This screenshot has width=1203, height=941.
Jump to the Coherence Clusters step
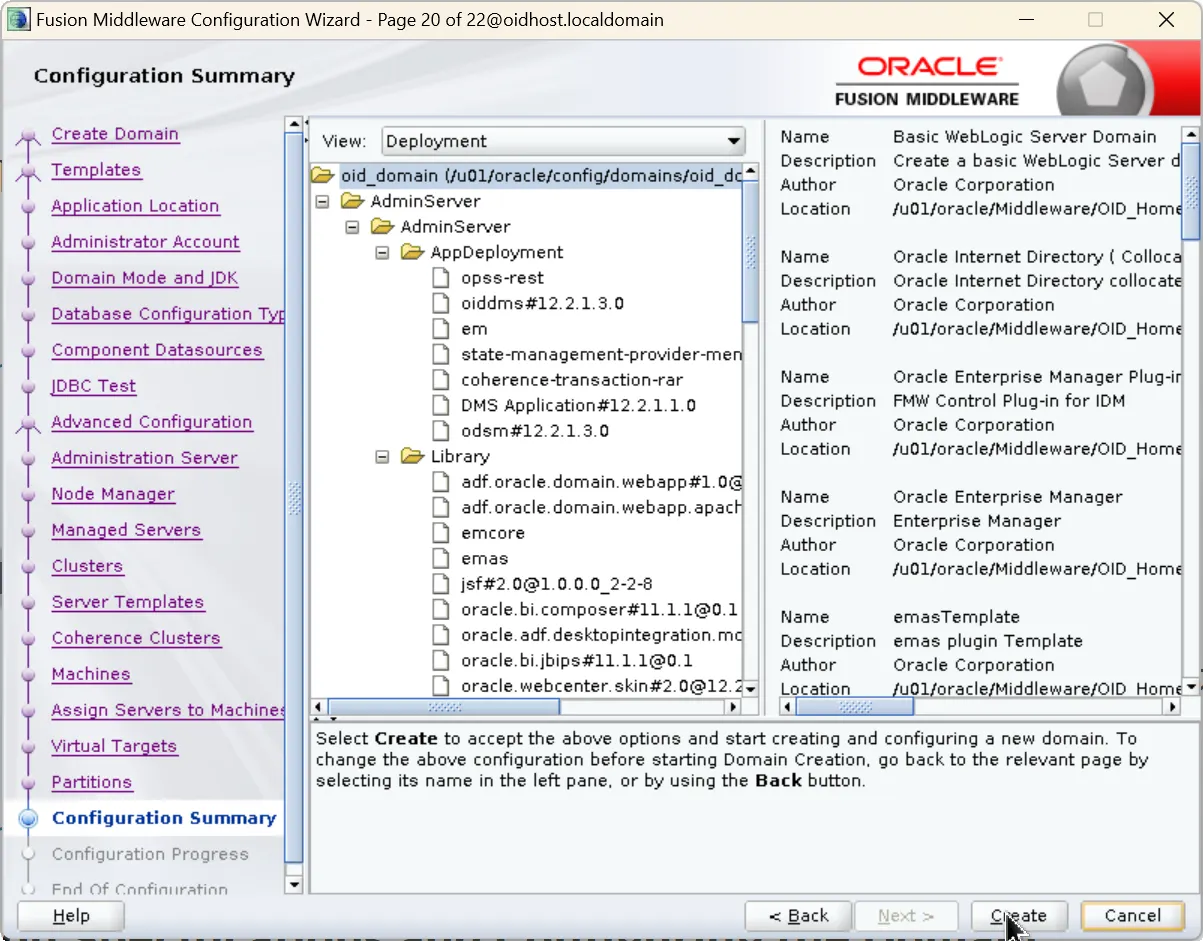point(136,638)
